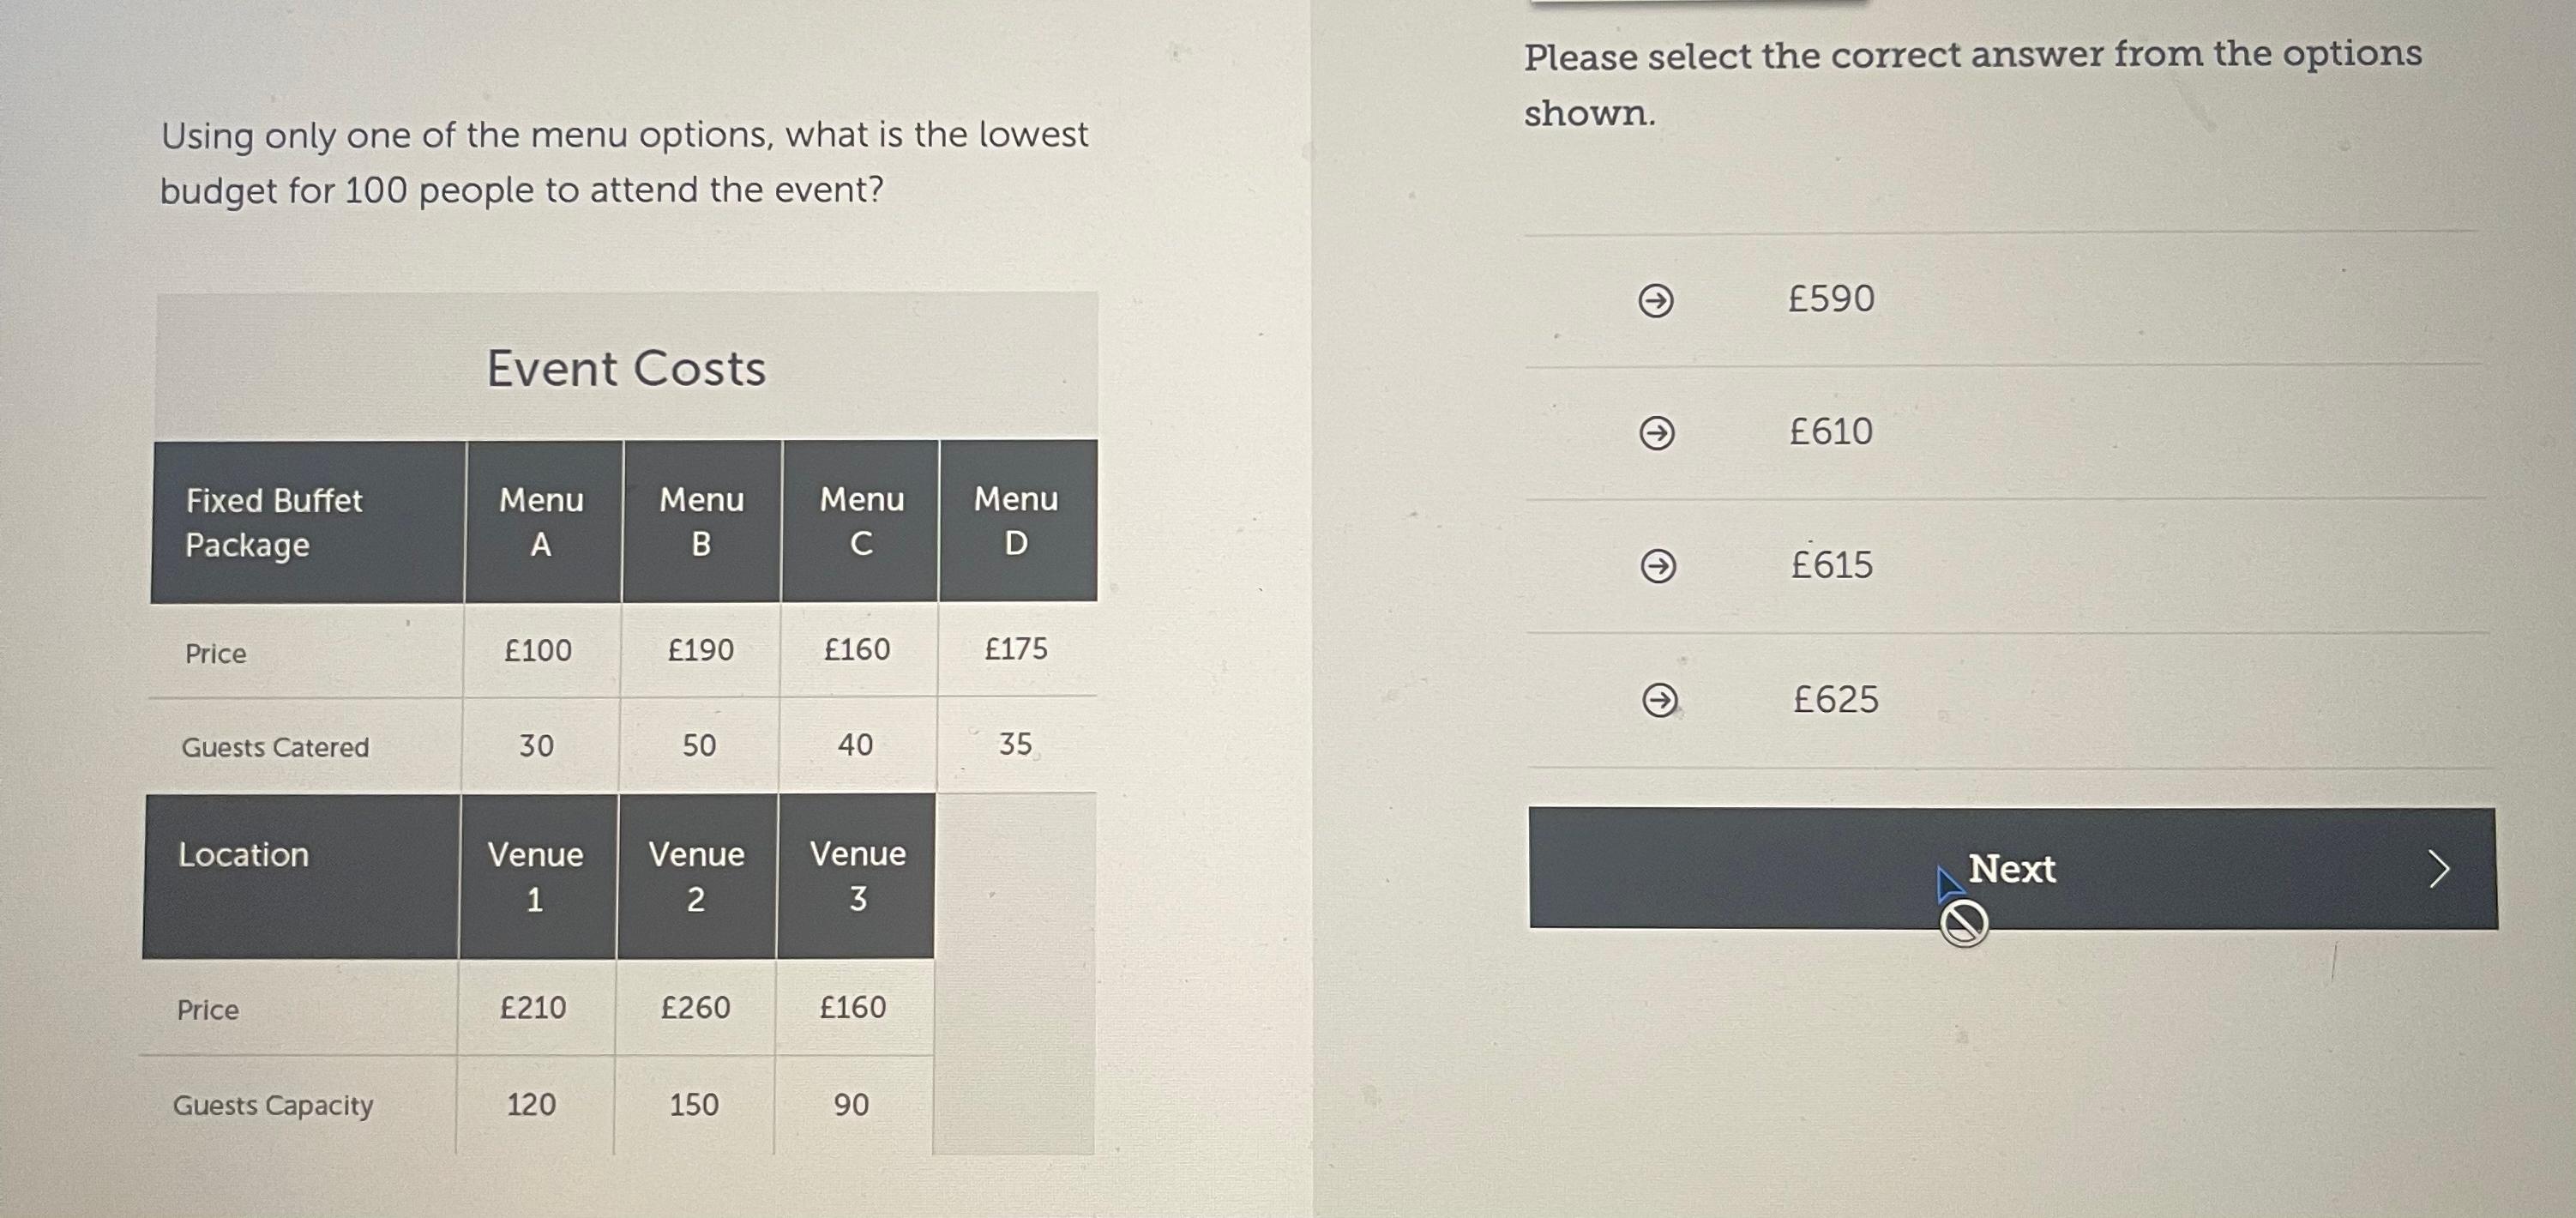Click the Event Costs table title
Viewport: 2576px width, 1218px height.
point(626,368)
